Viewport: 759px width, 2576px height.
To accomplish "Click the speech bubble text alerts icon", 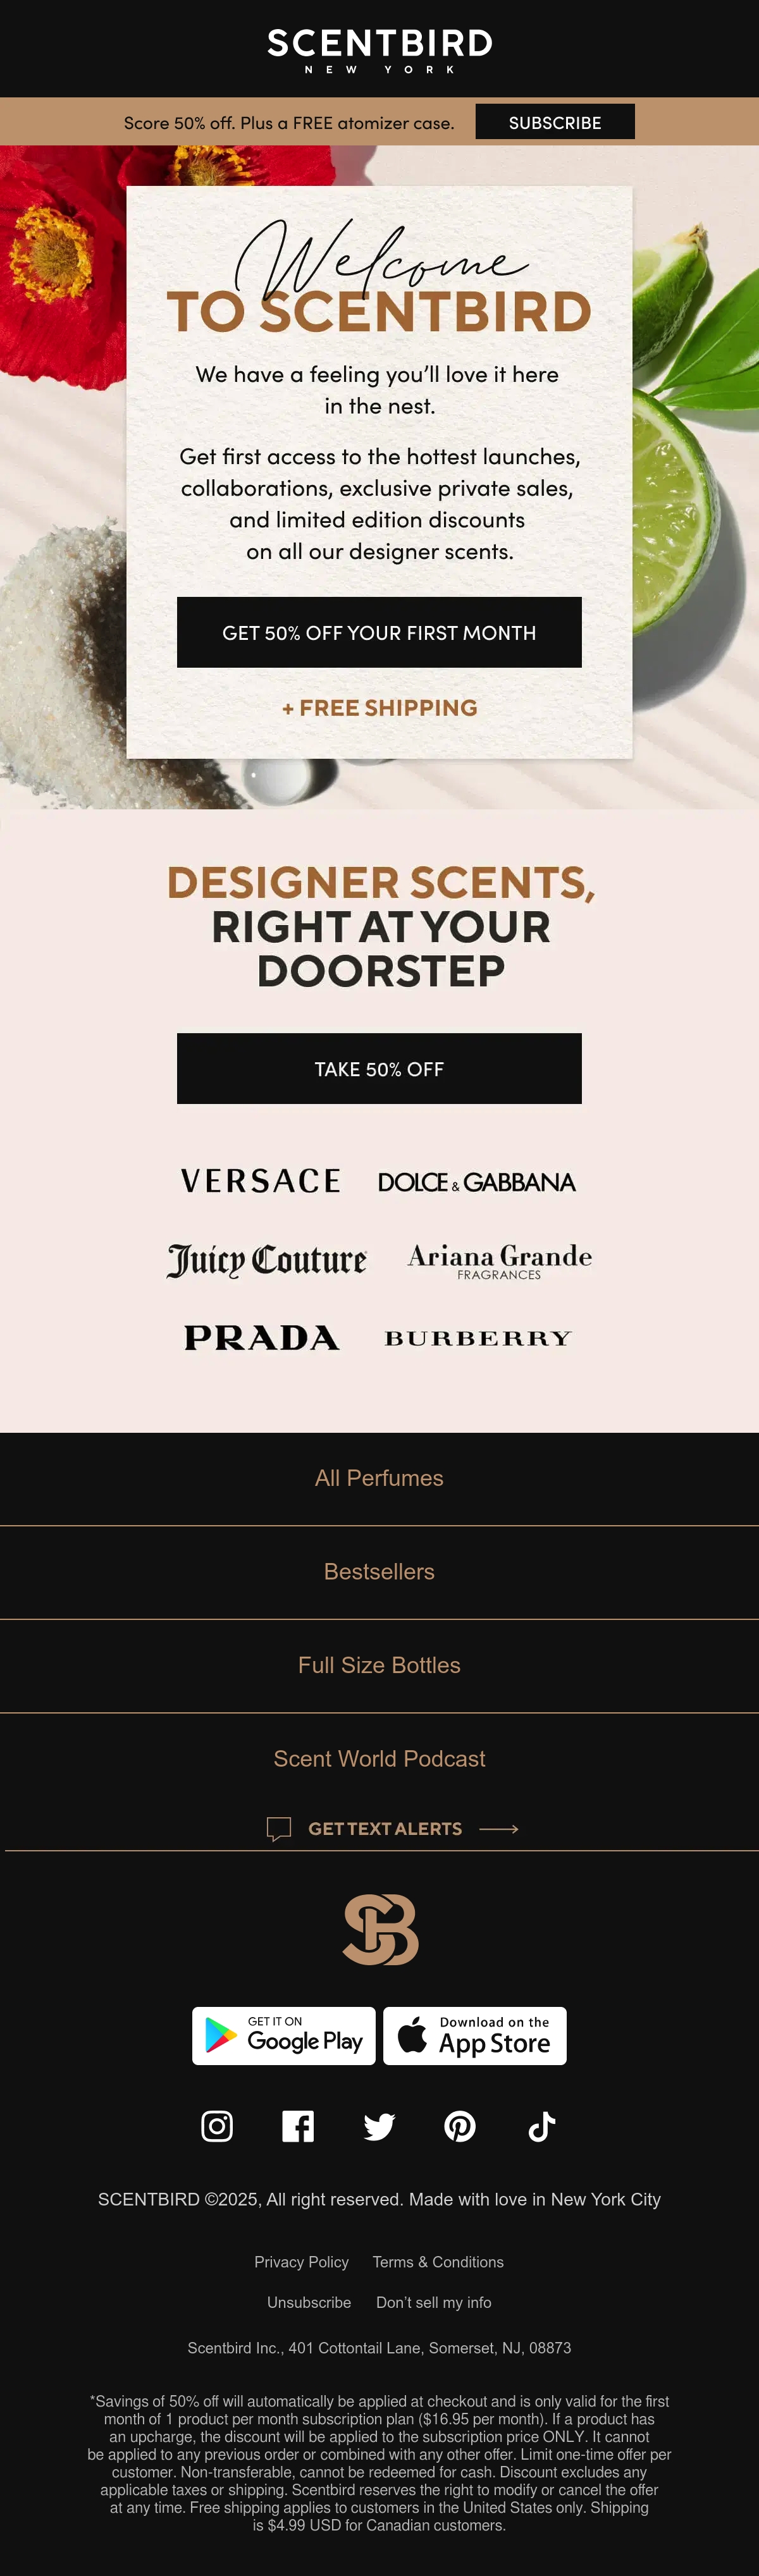I will pos(279,1828).
